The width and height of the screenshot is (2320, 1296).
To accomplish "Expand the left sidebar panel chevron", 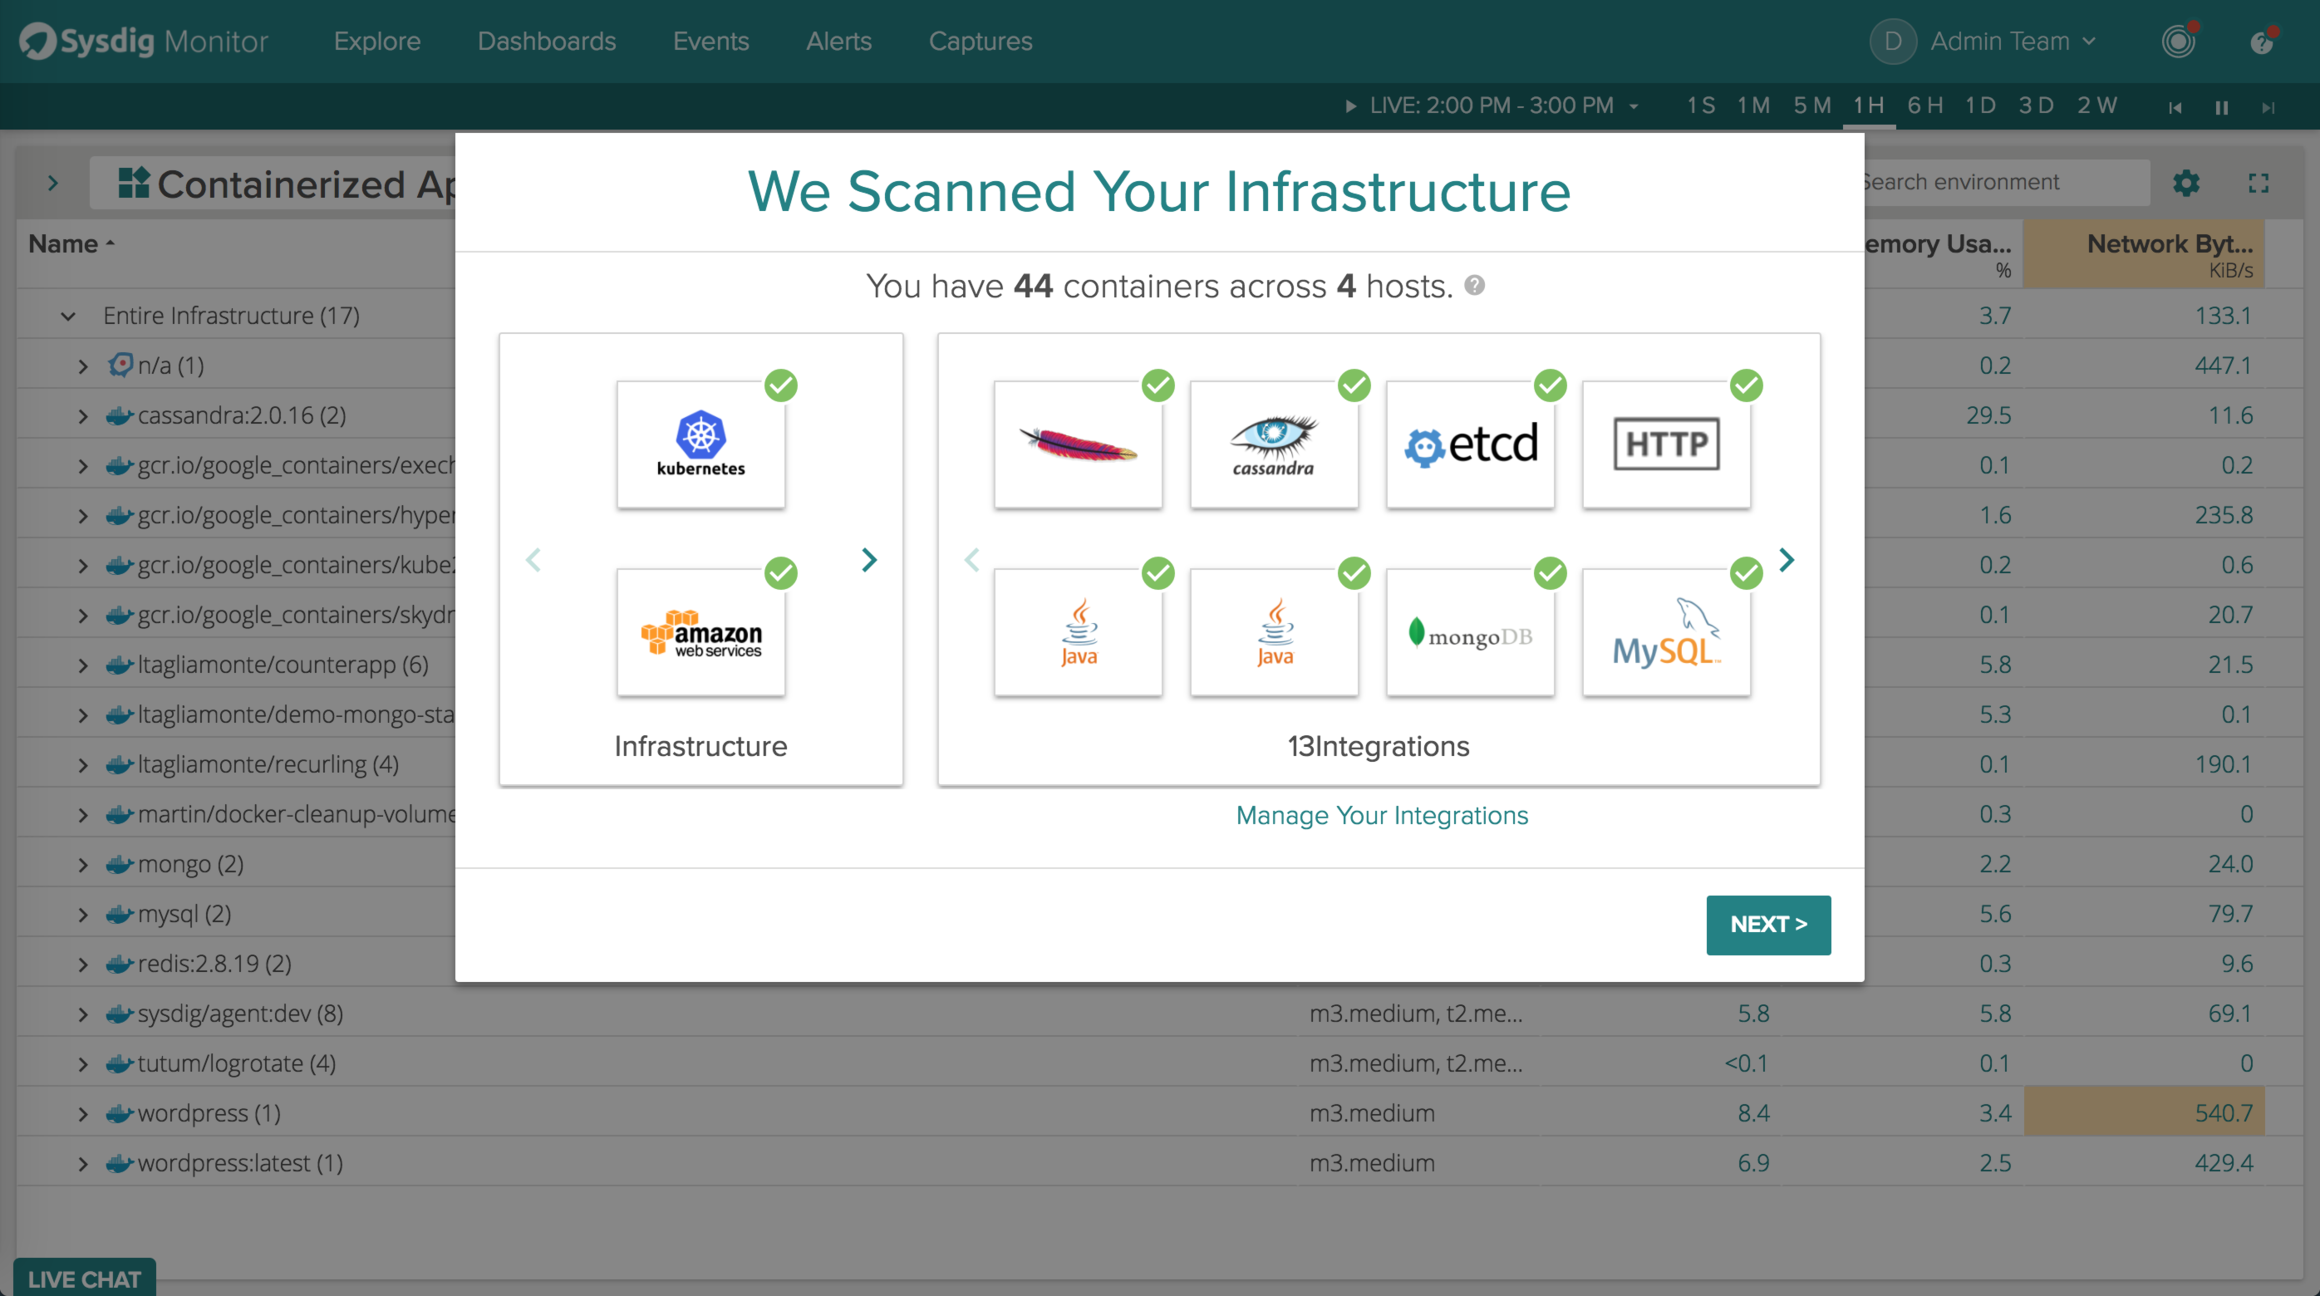I will coord(53,183).
